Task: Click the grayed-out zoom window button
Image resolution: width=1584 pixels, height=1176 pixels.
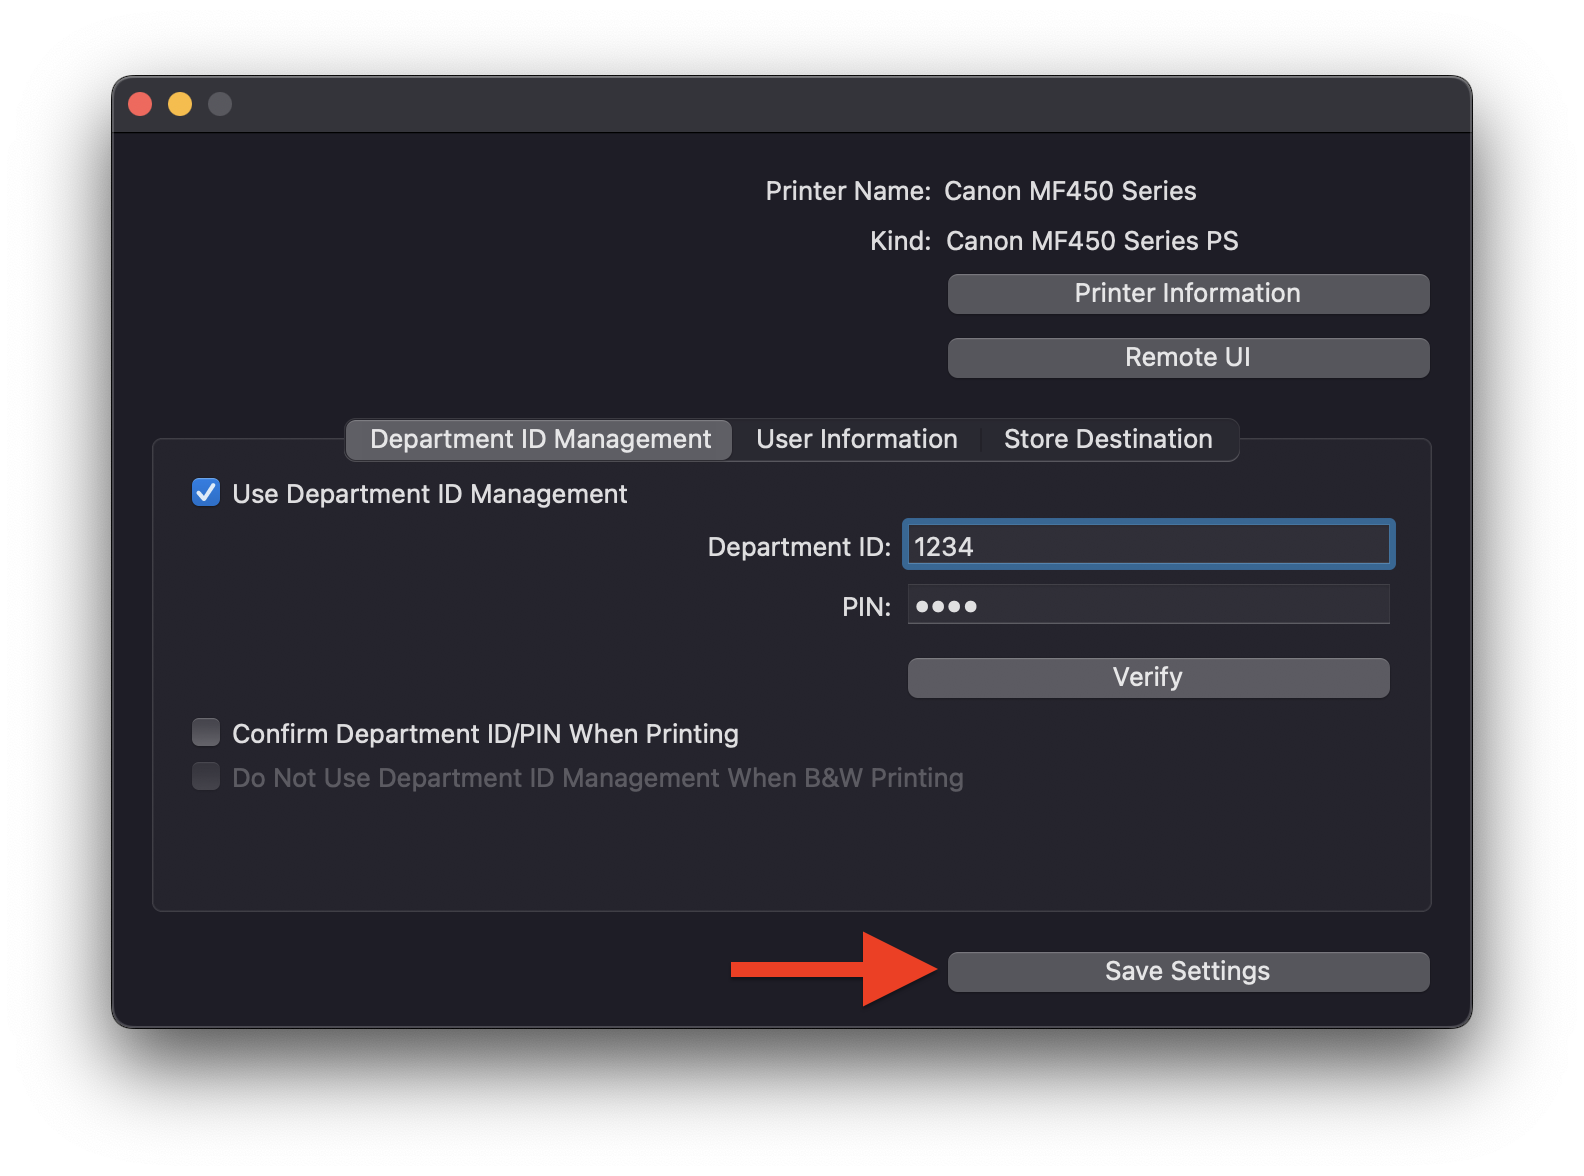Action: (220, 104)
